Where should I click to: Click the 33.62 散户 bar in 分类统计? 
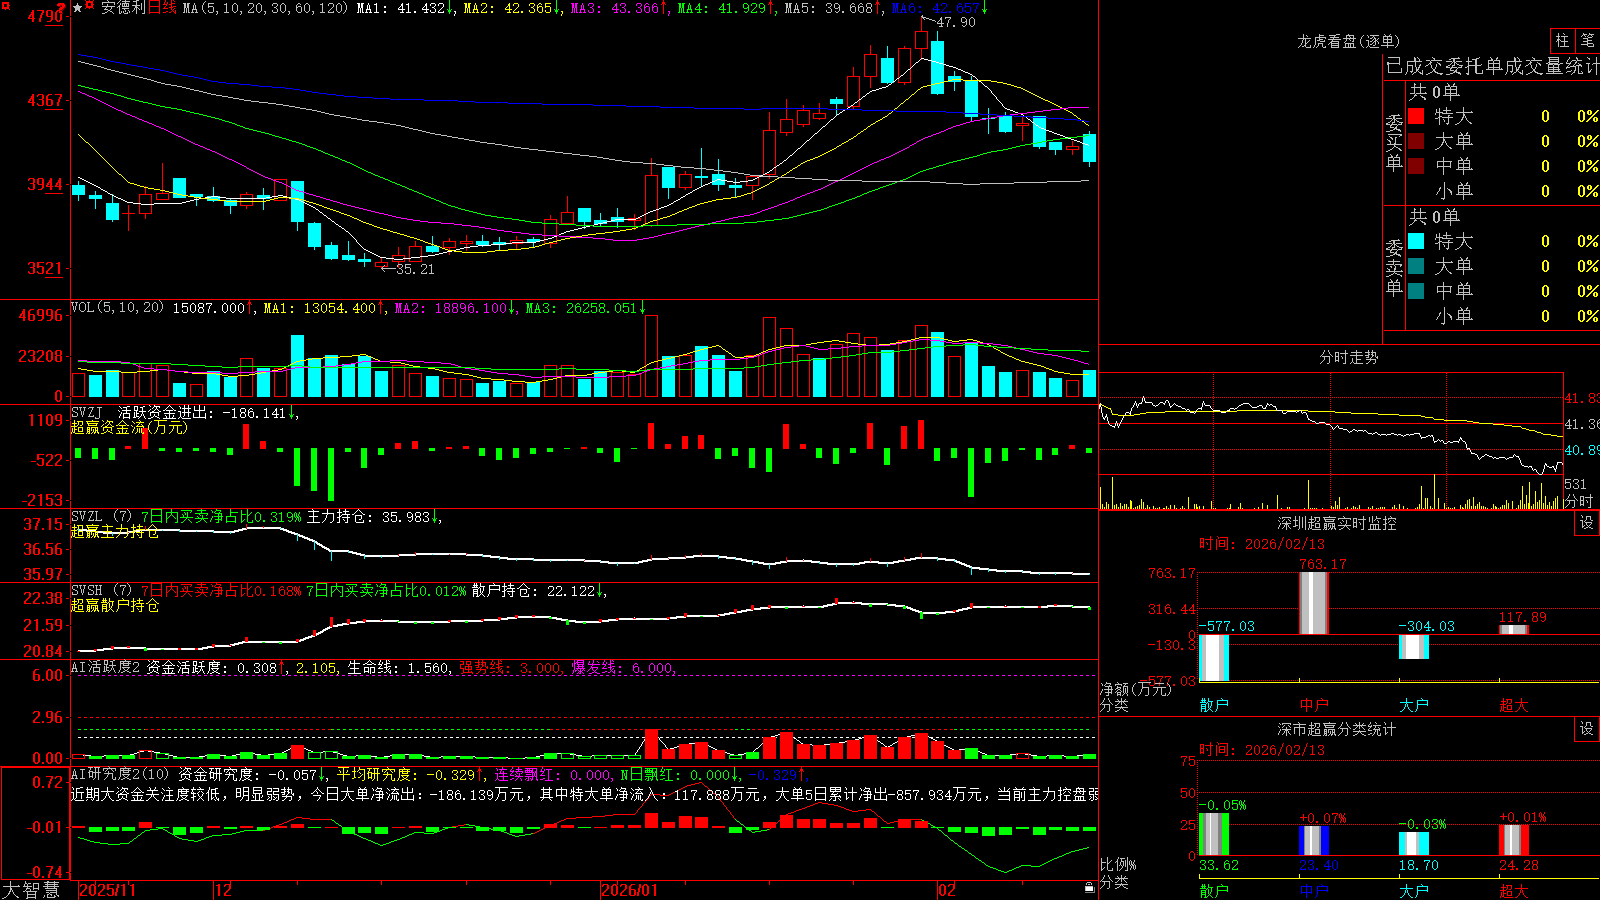(1214, 834)
